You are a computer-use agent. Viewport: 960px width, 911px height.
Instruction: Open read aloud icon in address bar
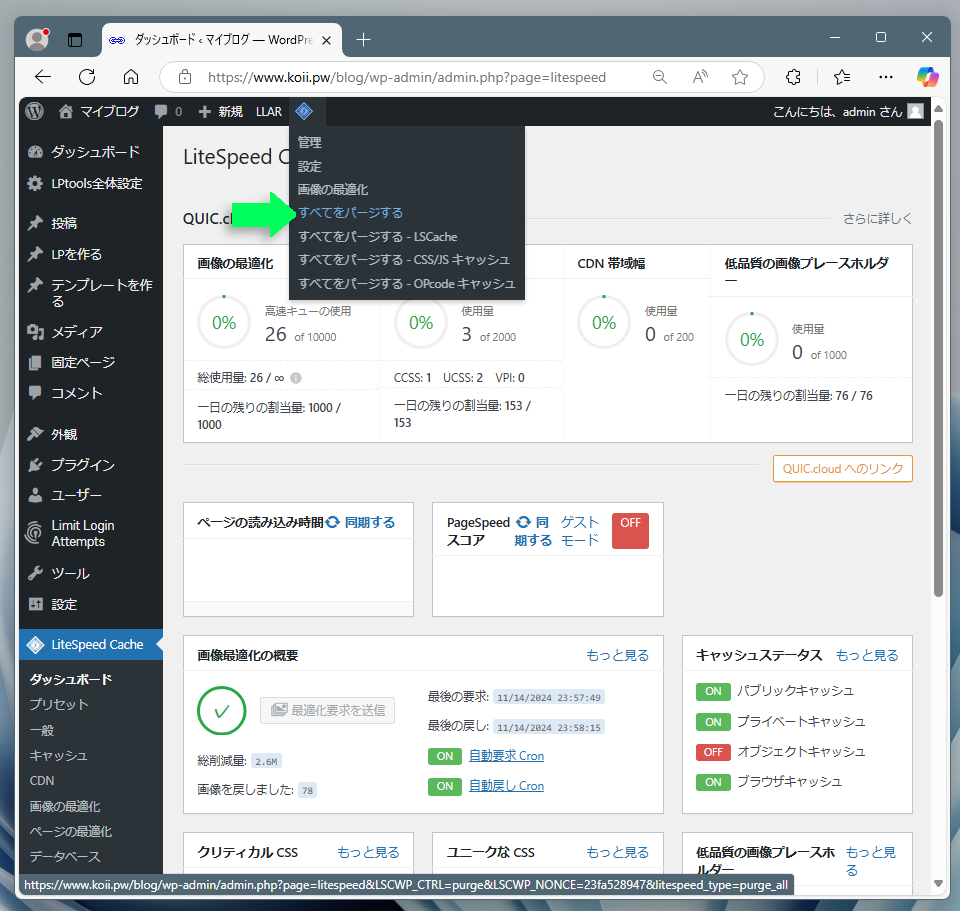pyautogui.click(x=700, y=77)
